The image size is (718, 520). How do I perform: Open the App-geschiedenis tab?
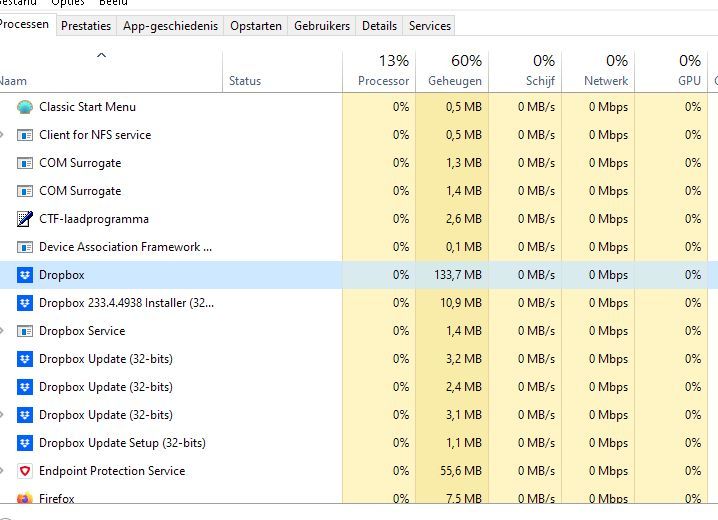pos(169,26)
